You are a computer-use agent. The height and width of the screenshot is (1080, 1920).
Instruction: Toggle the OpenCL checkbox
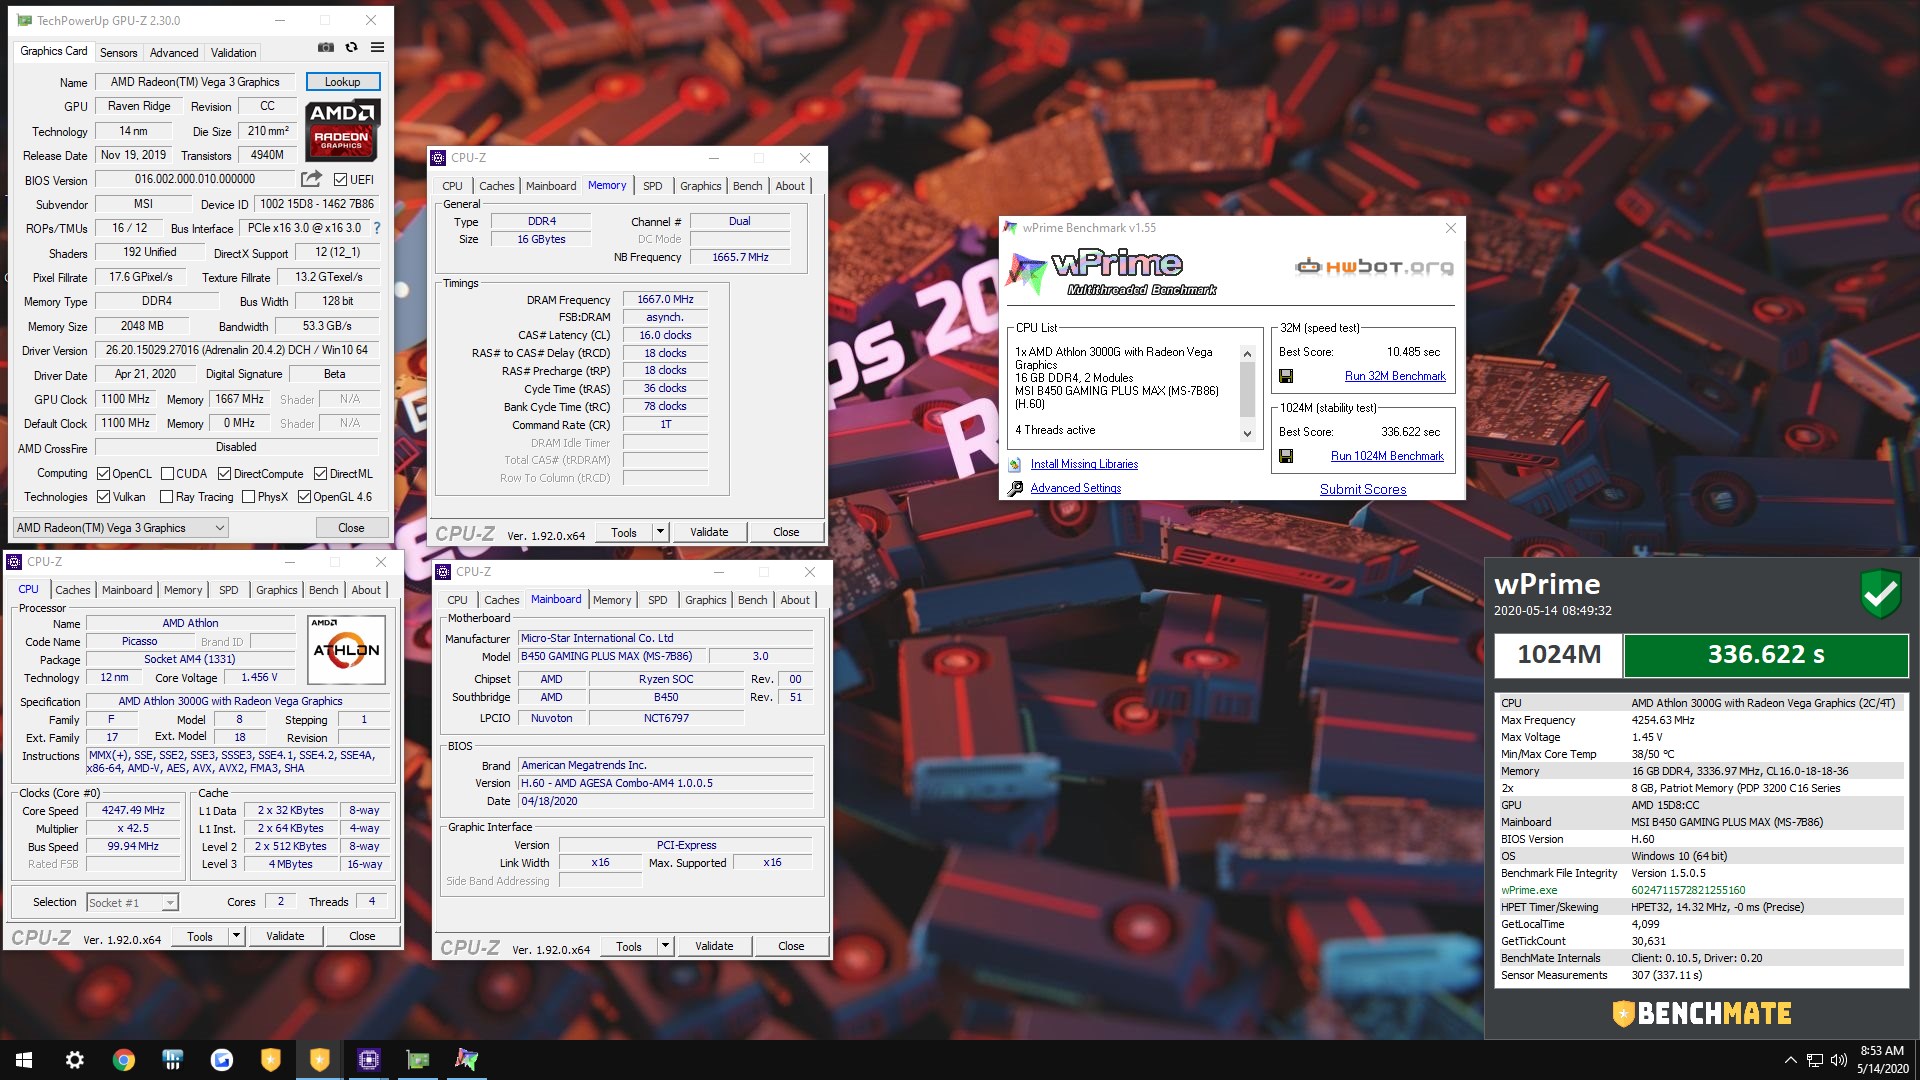(x=103, y=474)
